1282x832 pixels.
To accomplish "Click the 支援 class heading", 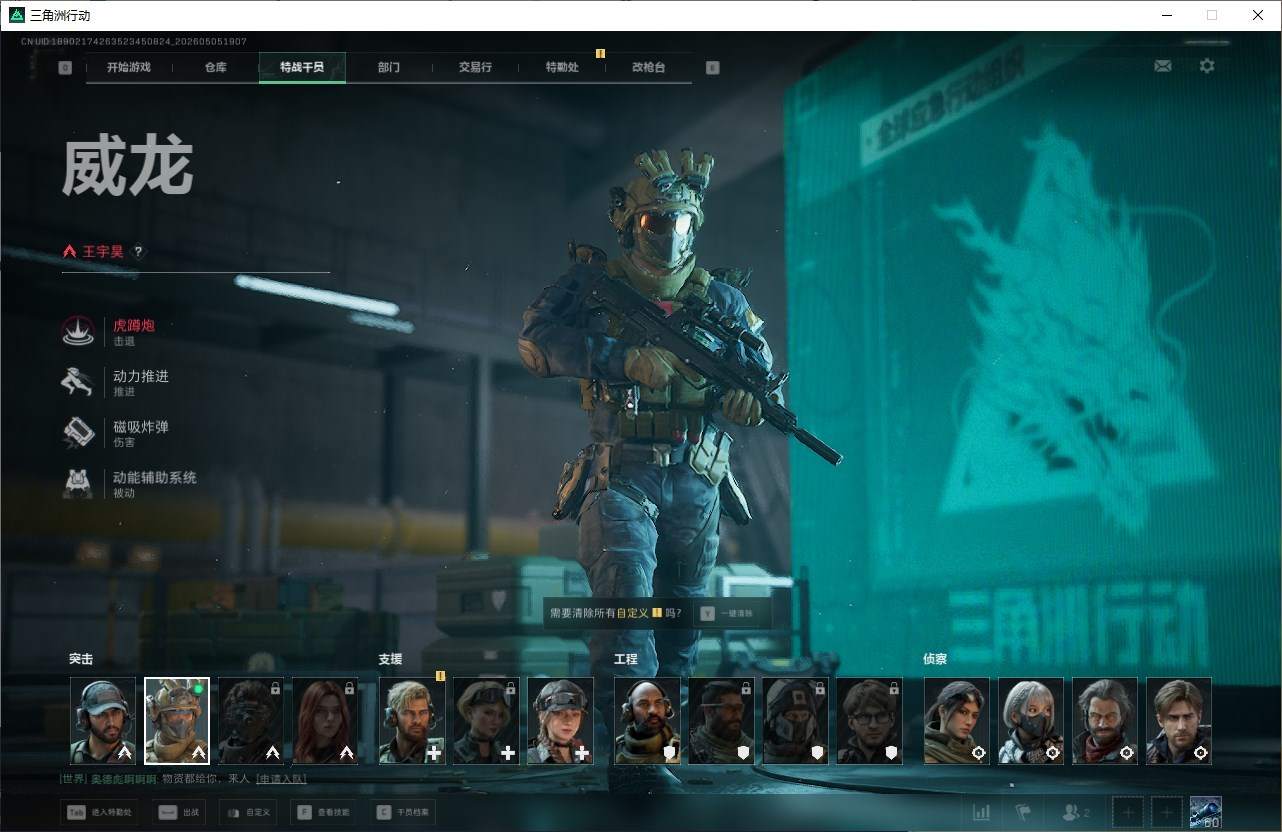I will [x=390, y=660].
